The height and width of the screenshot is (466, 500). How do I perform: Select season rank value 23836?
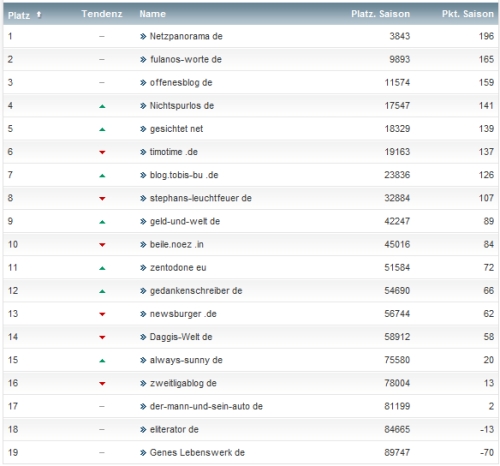click(x=397, y=175)
